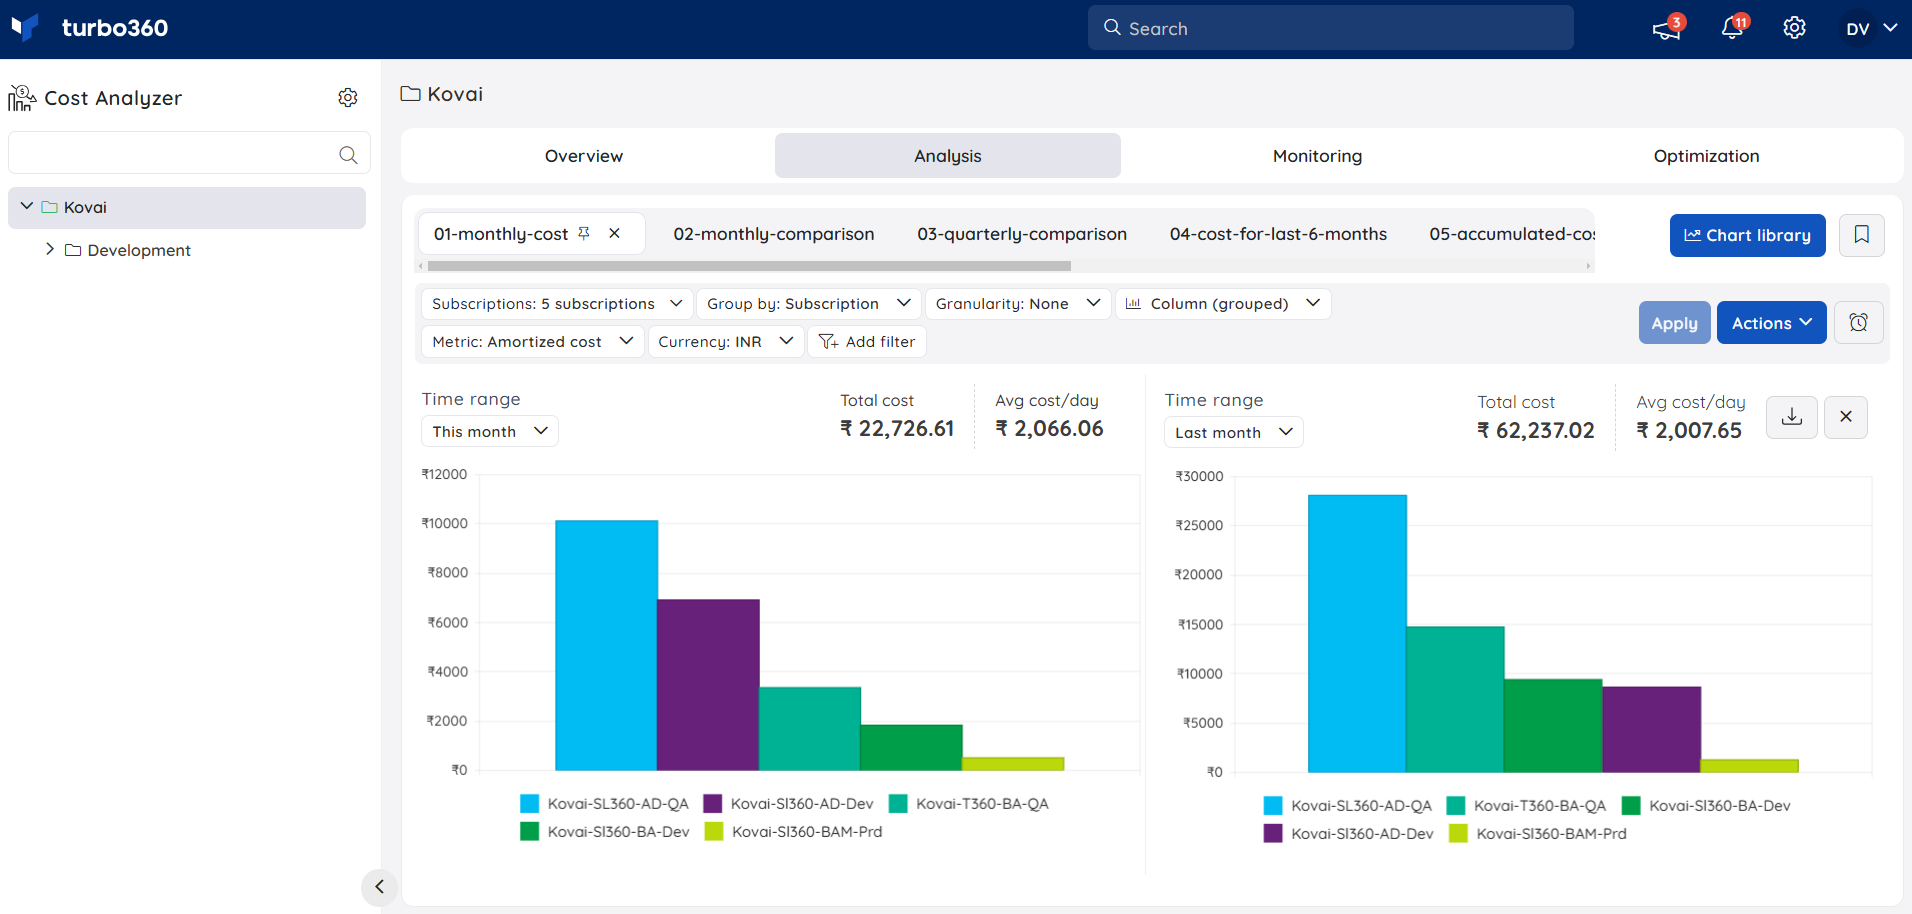Click the Cost Analyzer module icon
1912x914 pixels.
22,98
